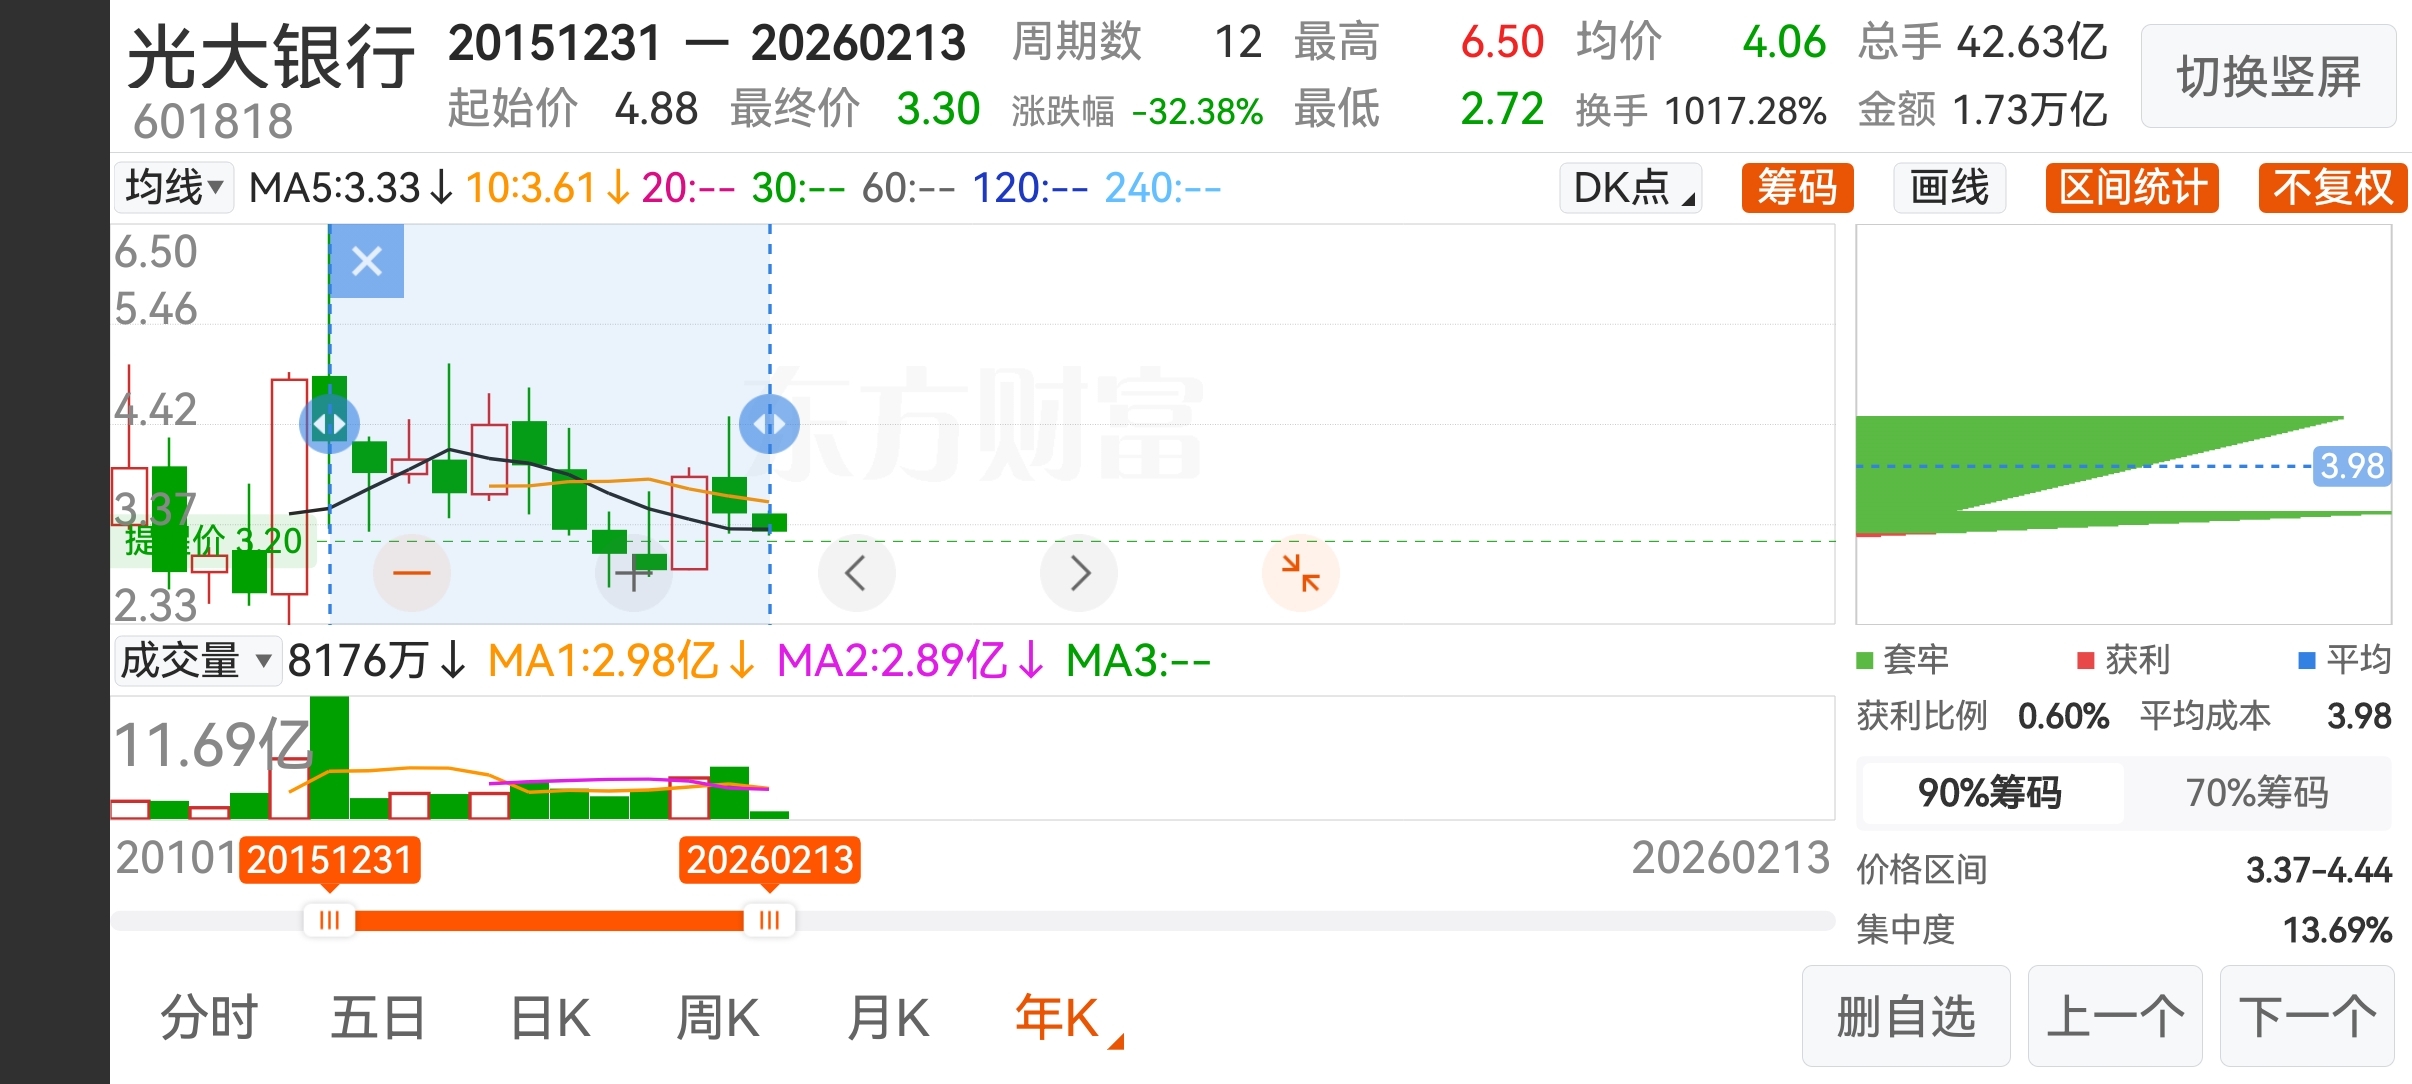Open the 均线 indicator dropdown

tap(173, 188)
